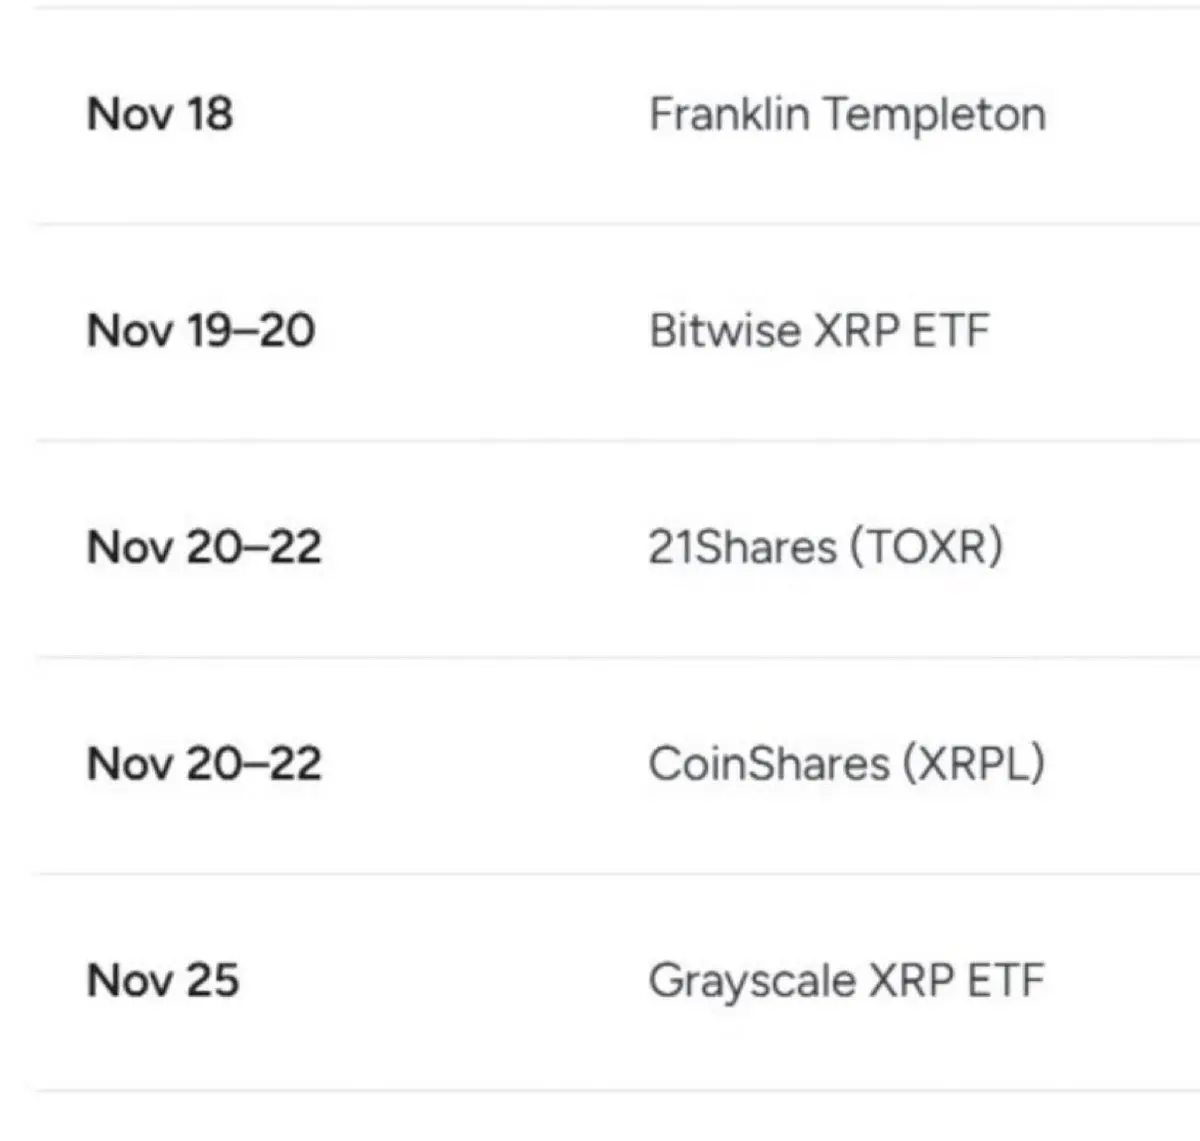Select the (TOXR) ticker symbol
The height and width of the screenshot is (1141, 1200).
pos(927,547)
